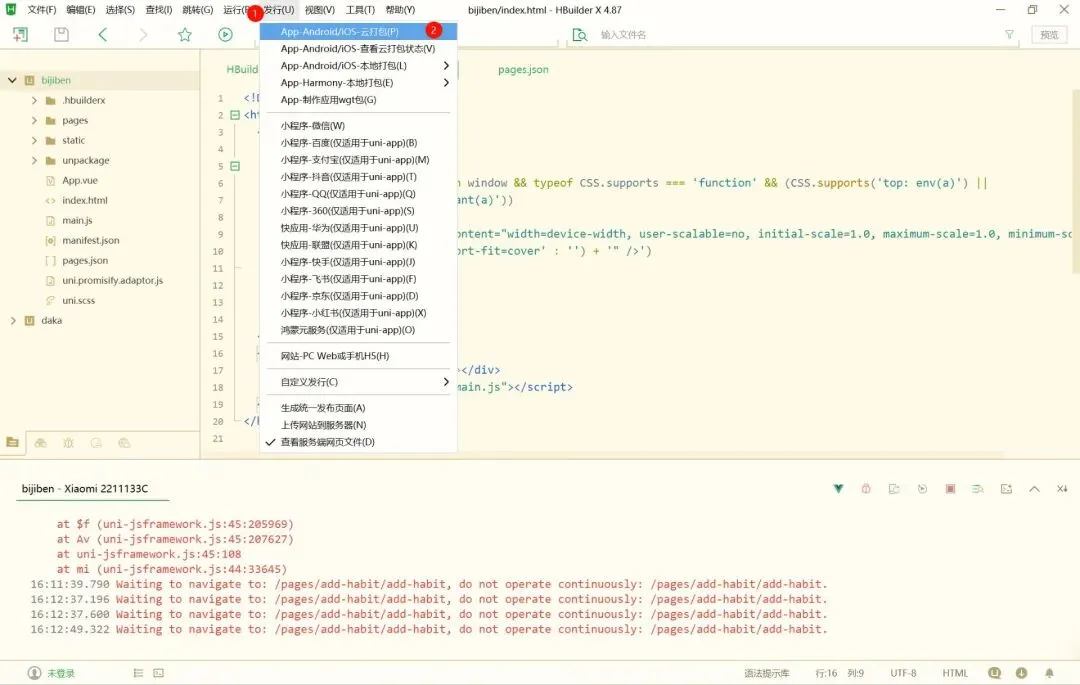1080x685 pixels.
Task: Click the file search magnifier icon
Action: tap(580, 34)
